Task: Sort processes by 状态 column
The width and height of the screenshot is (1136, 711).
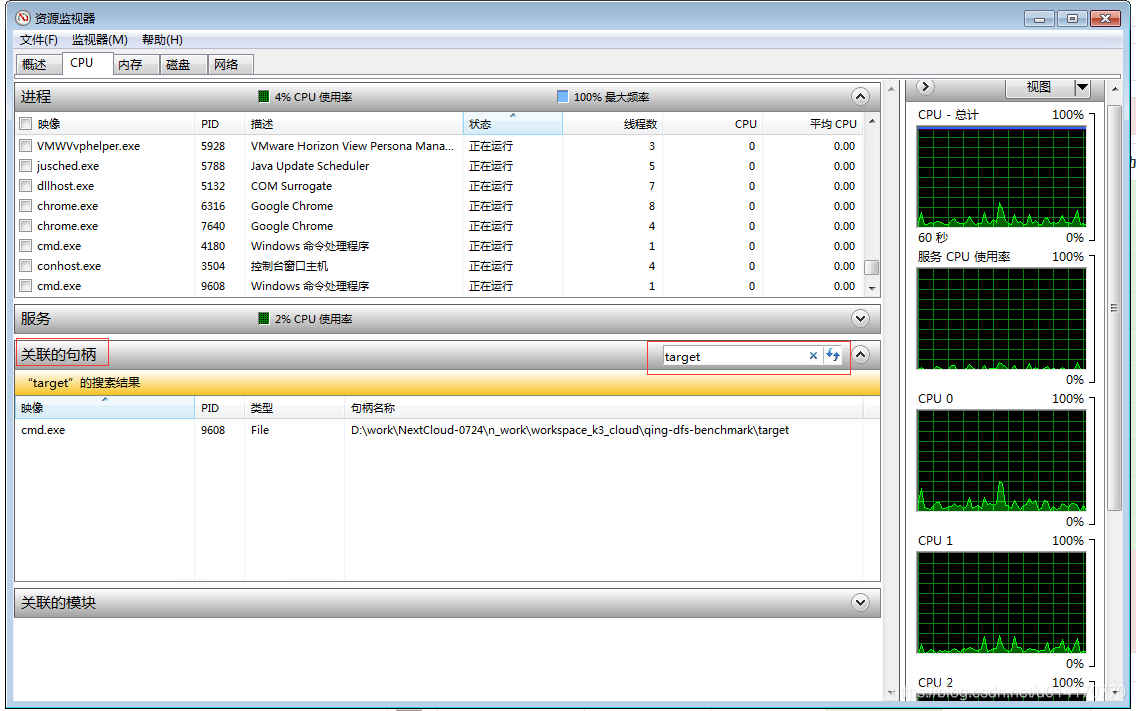Action: [x=512, y=124]
